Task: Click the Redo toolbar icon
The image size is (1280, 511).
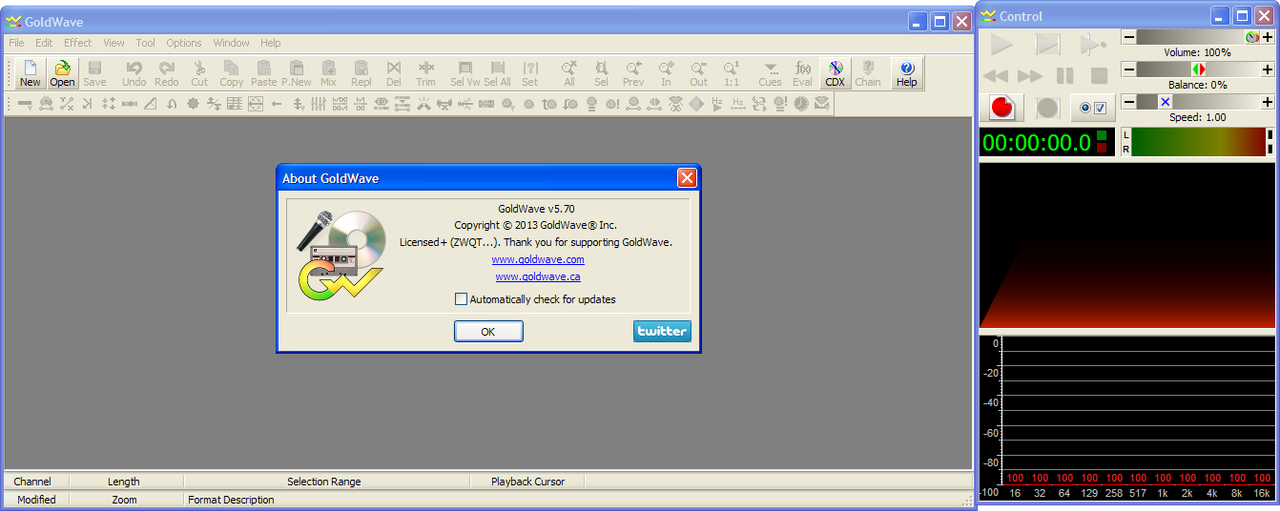Action: [x=166, y=73]
